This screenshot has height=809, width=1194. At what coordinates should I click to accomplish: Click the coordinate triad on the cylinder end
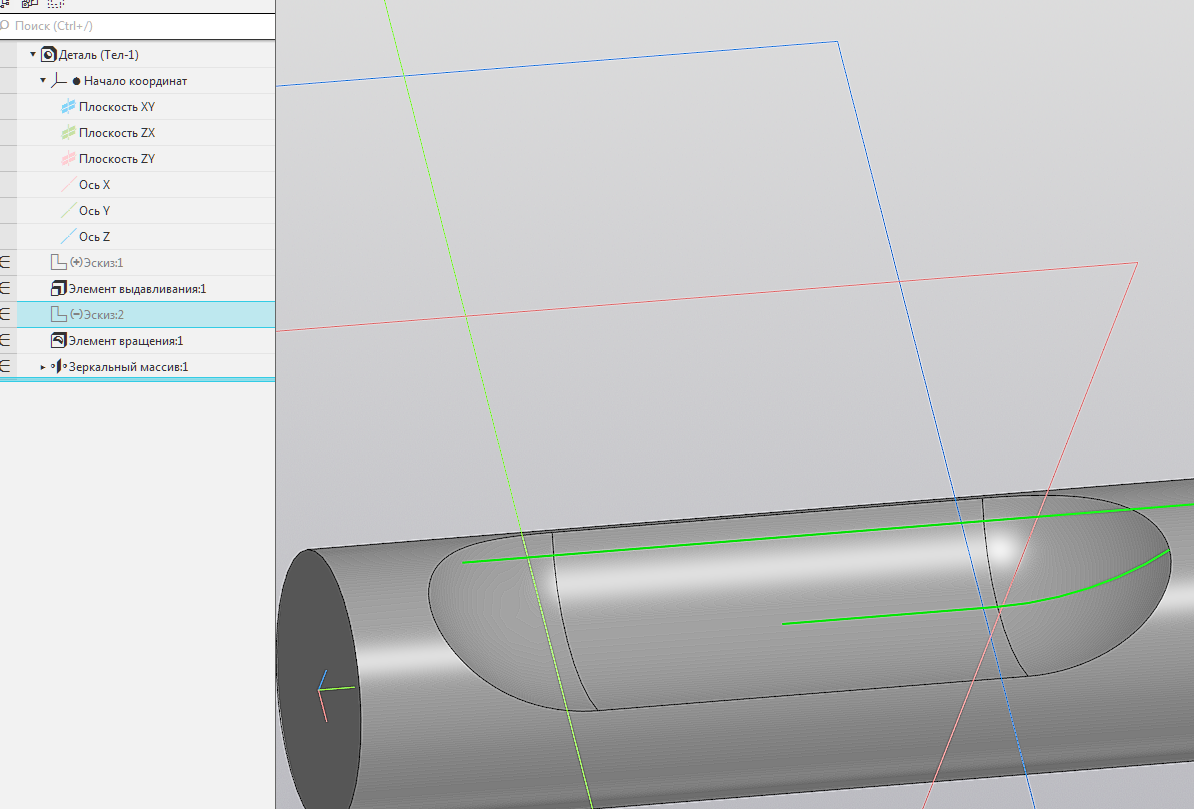tap(334, 694)
